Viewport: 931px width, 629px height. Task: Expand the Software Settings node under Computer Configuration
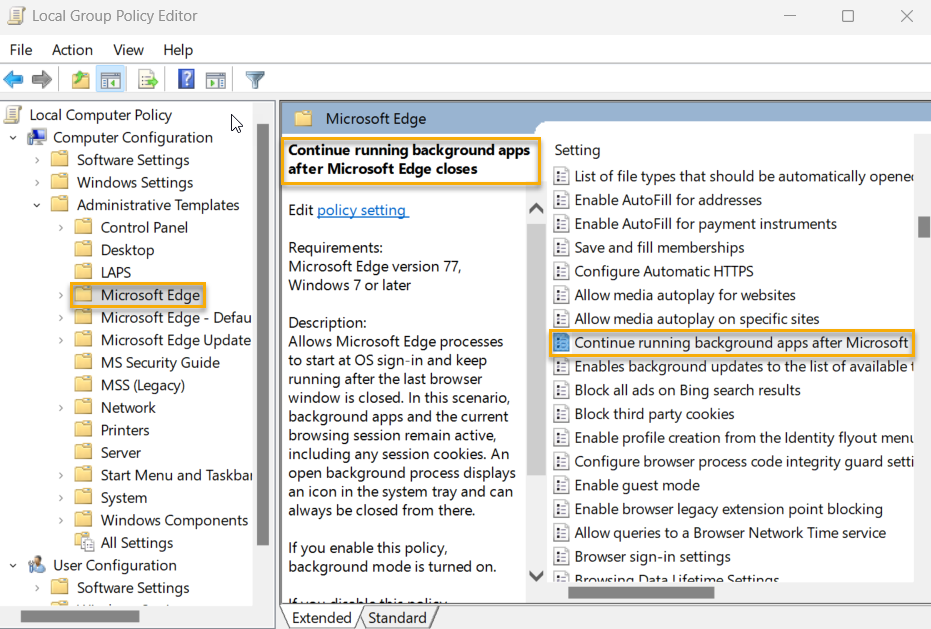[x=37, y=160]
